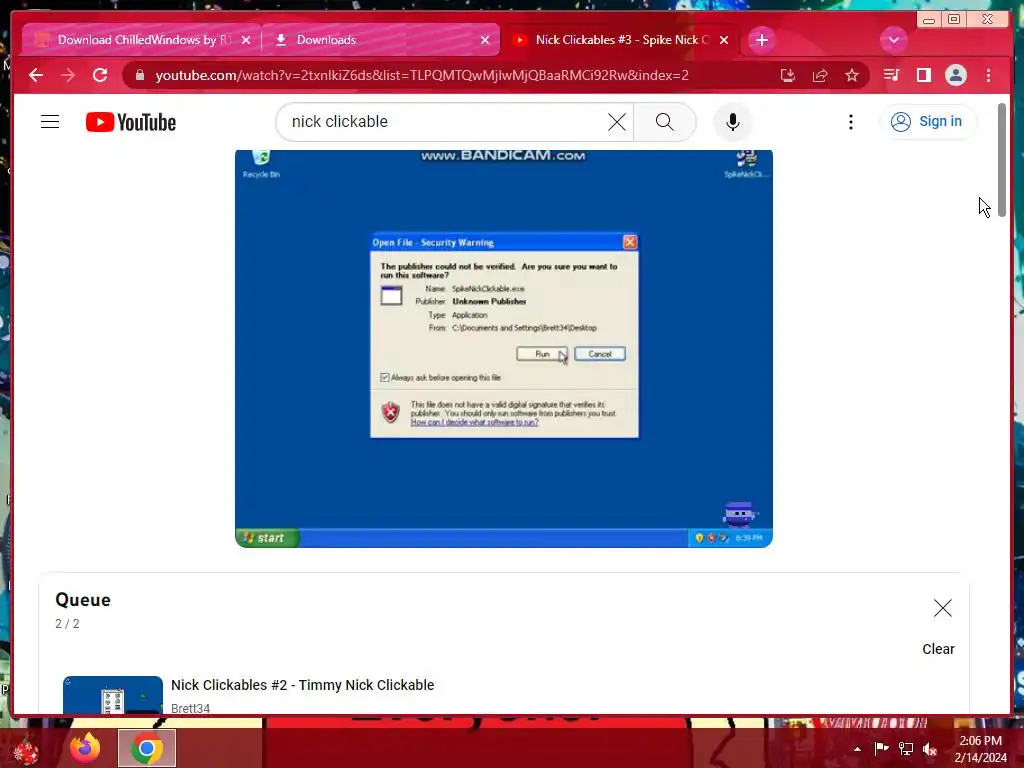Click the muted volume tray icon

click(930, 749)
